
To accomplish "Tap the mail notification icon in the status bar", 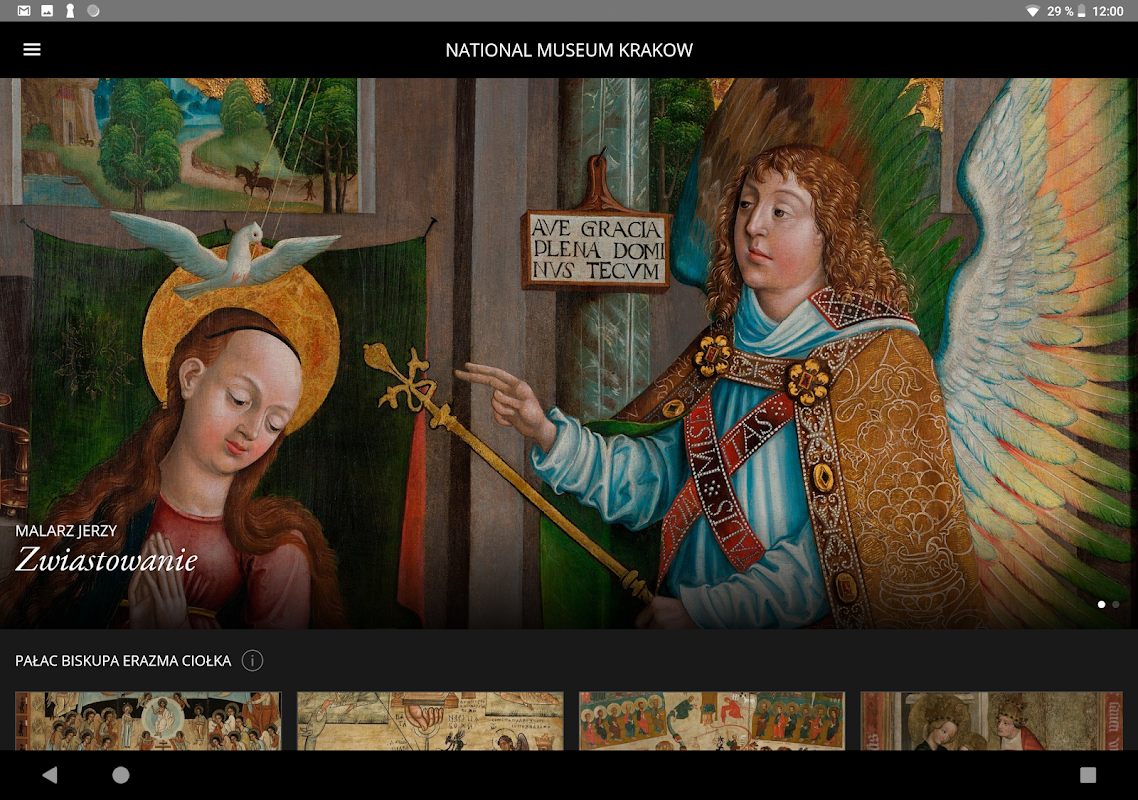I will pos(24,11).
